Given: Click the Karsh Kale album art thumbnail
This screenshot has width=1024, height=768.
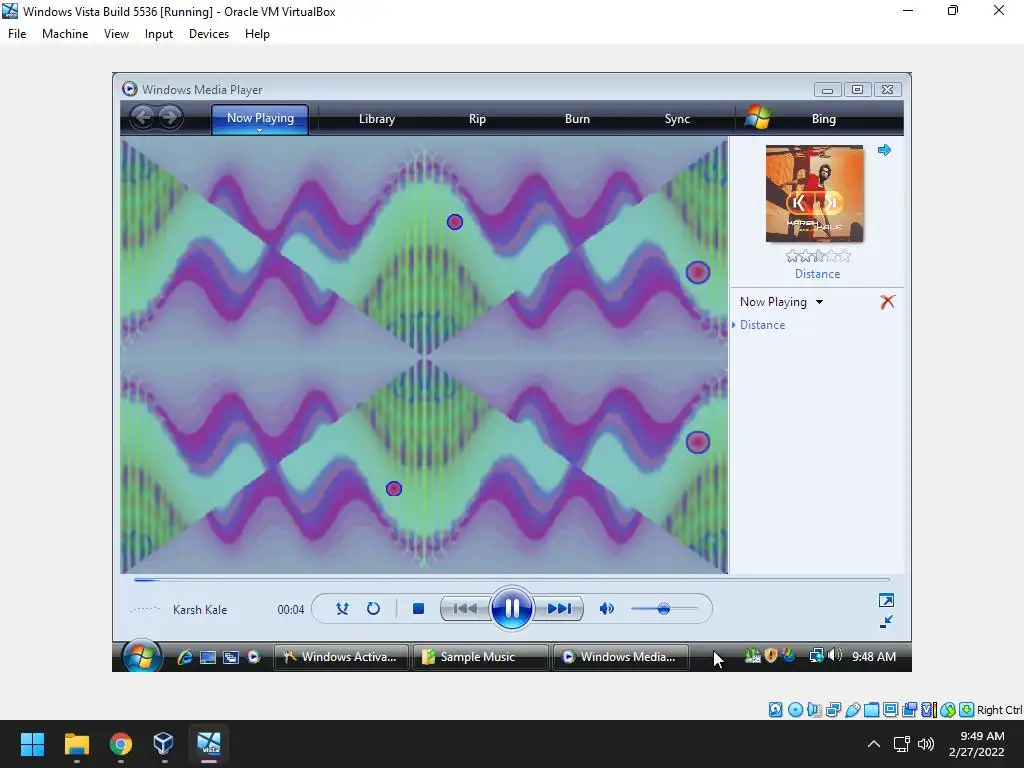Looking at the screenshot, I should coord(814,193).
